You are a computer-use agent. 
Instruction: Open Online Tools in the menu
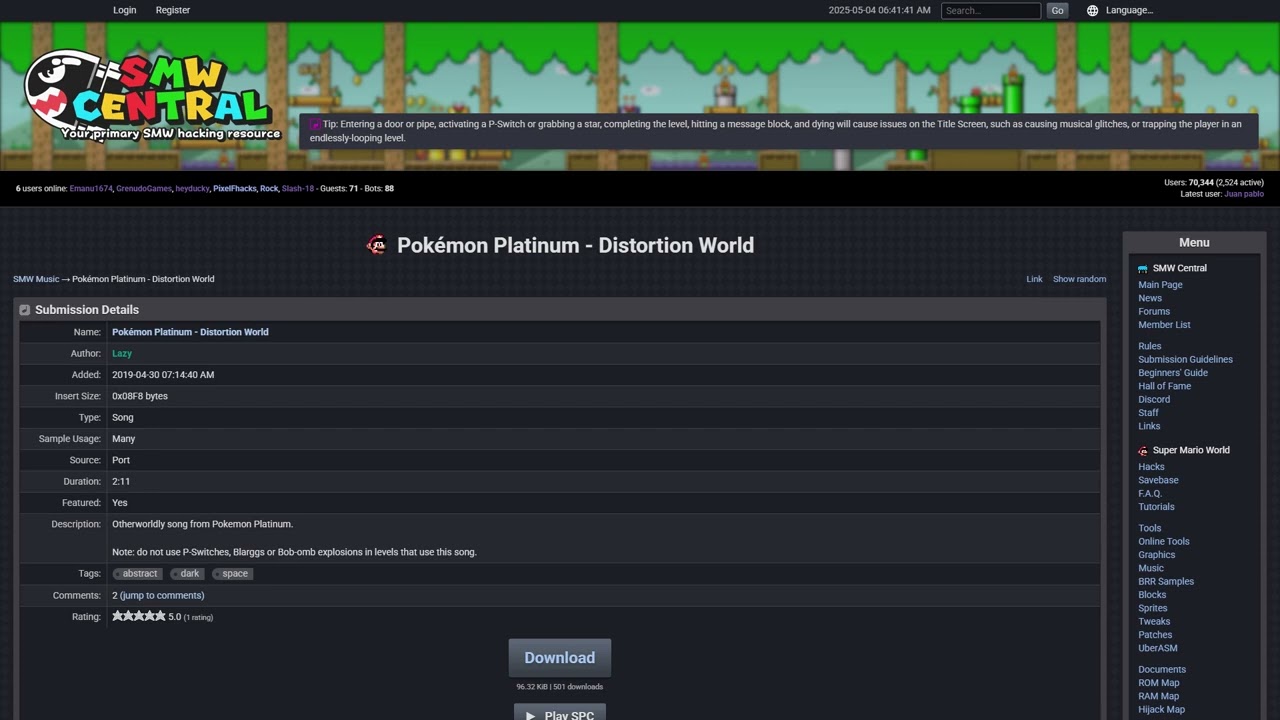coord(1164,541)
